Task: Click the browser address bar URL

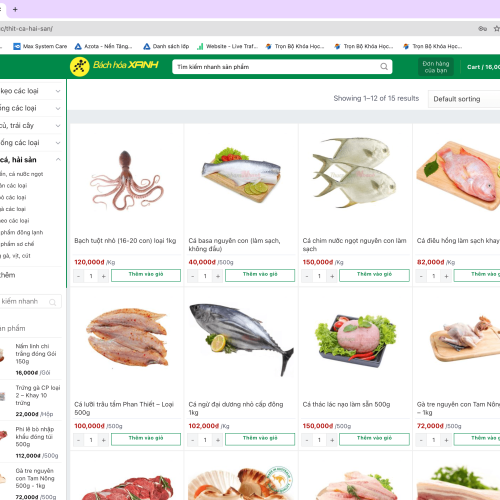Action: tap(27, 29)
